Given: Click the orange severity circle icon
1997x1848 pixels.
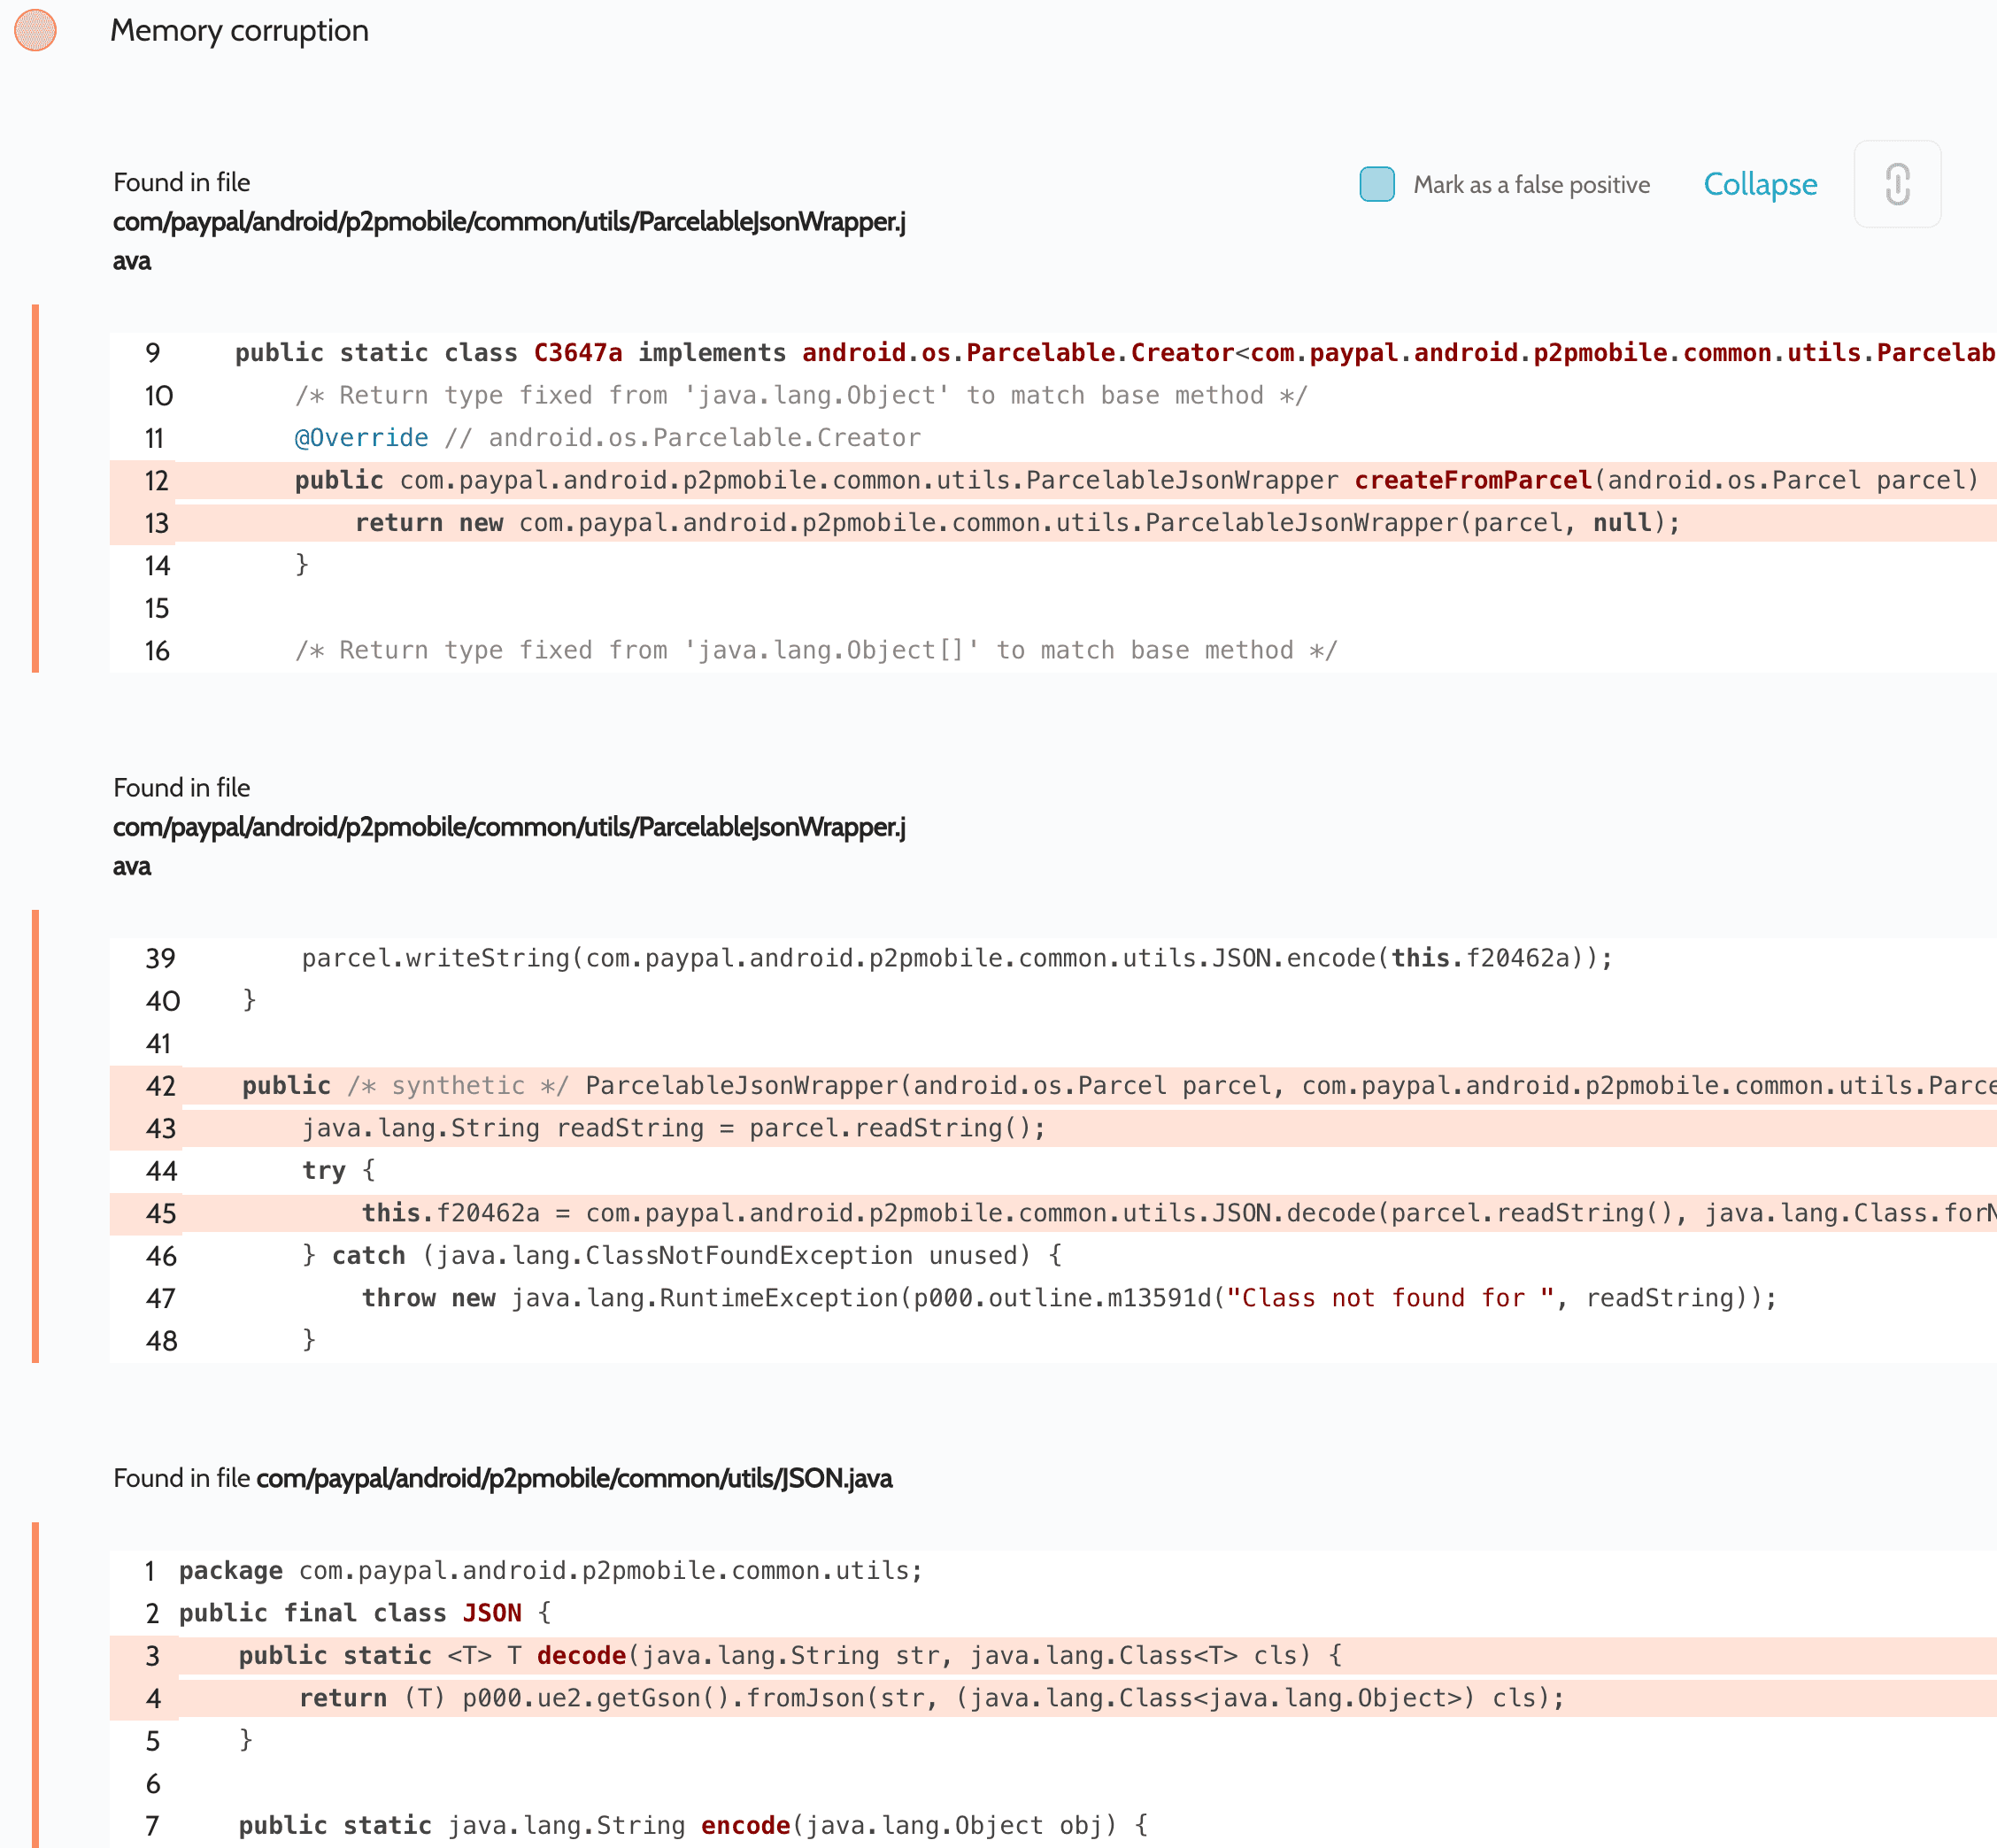Looking at the screenshot, I should click(x=35, y=30).
